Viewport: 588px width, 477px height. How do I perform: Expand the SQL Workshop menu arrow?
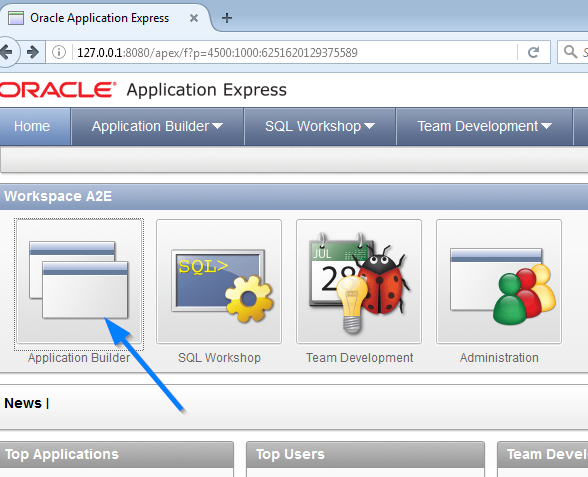tap(369, 127)
